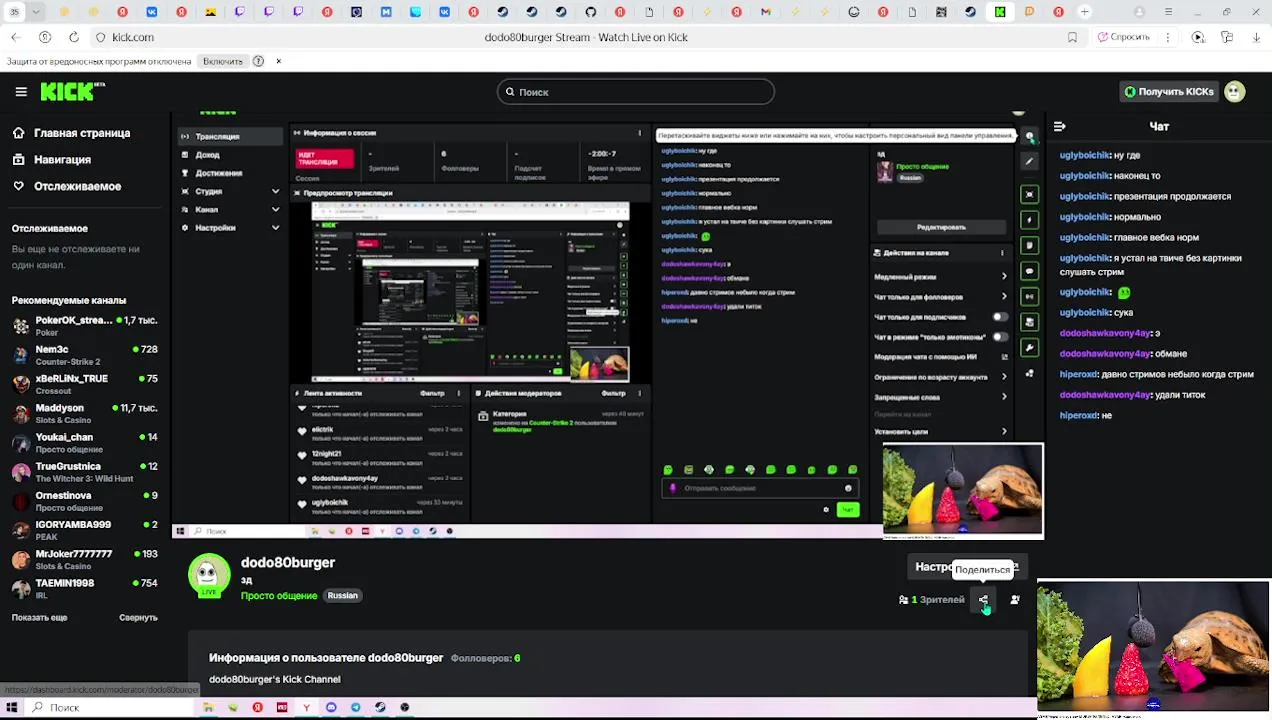
Task: Select Достижения in dashboard menu
Action: (x=219, y=173)
